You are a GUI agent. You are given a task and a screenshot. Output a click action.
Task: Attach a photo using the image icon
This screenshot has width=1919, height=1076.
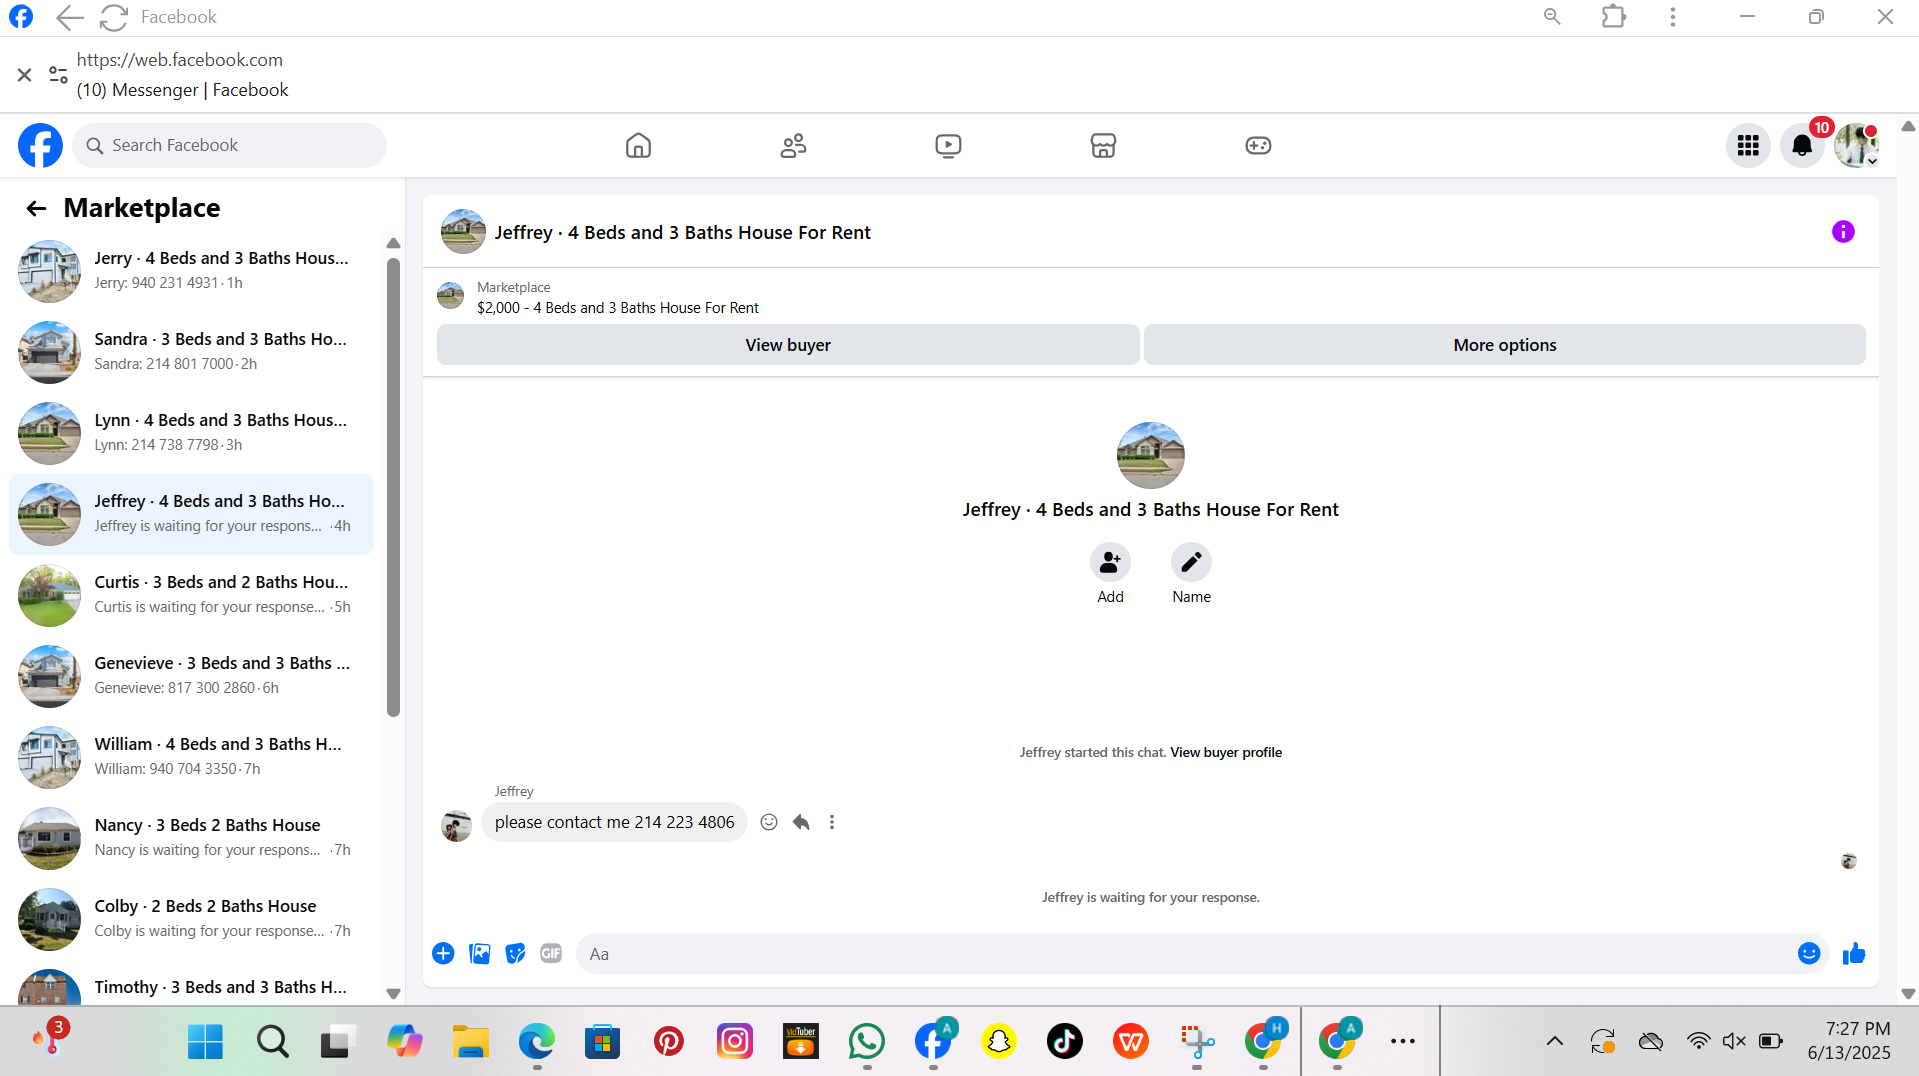480,954
